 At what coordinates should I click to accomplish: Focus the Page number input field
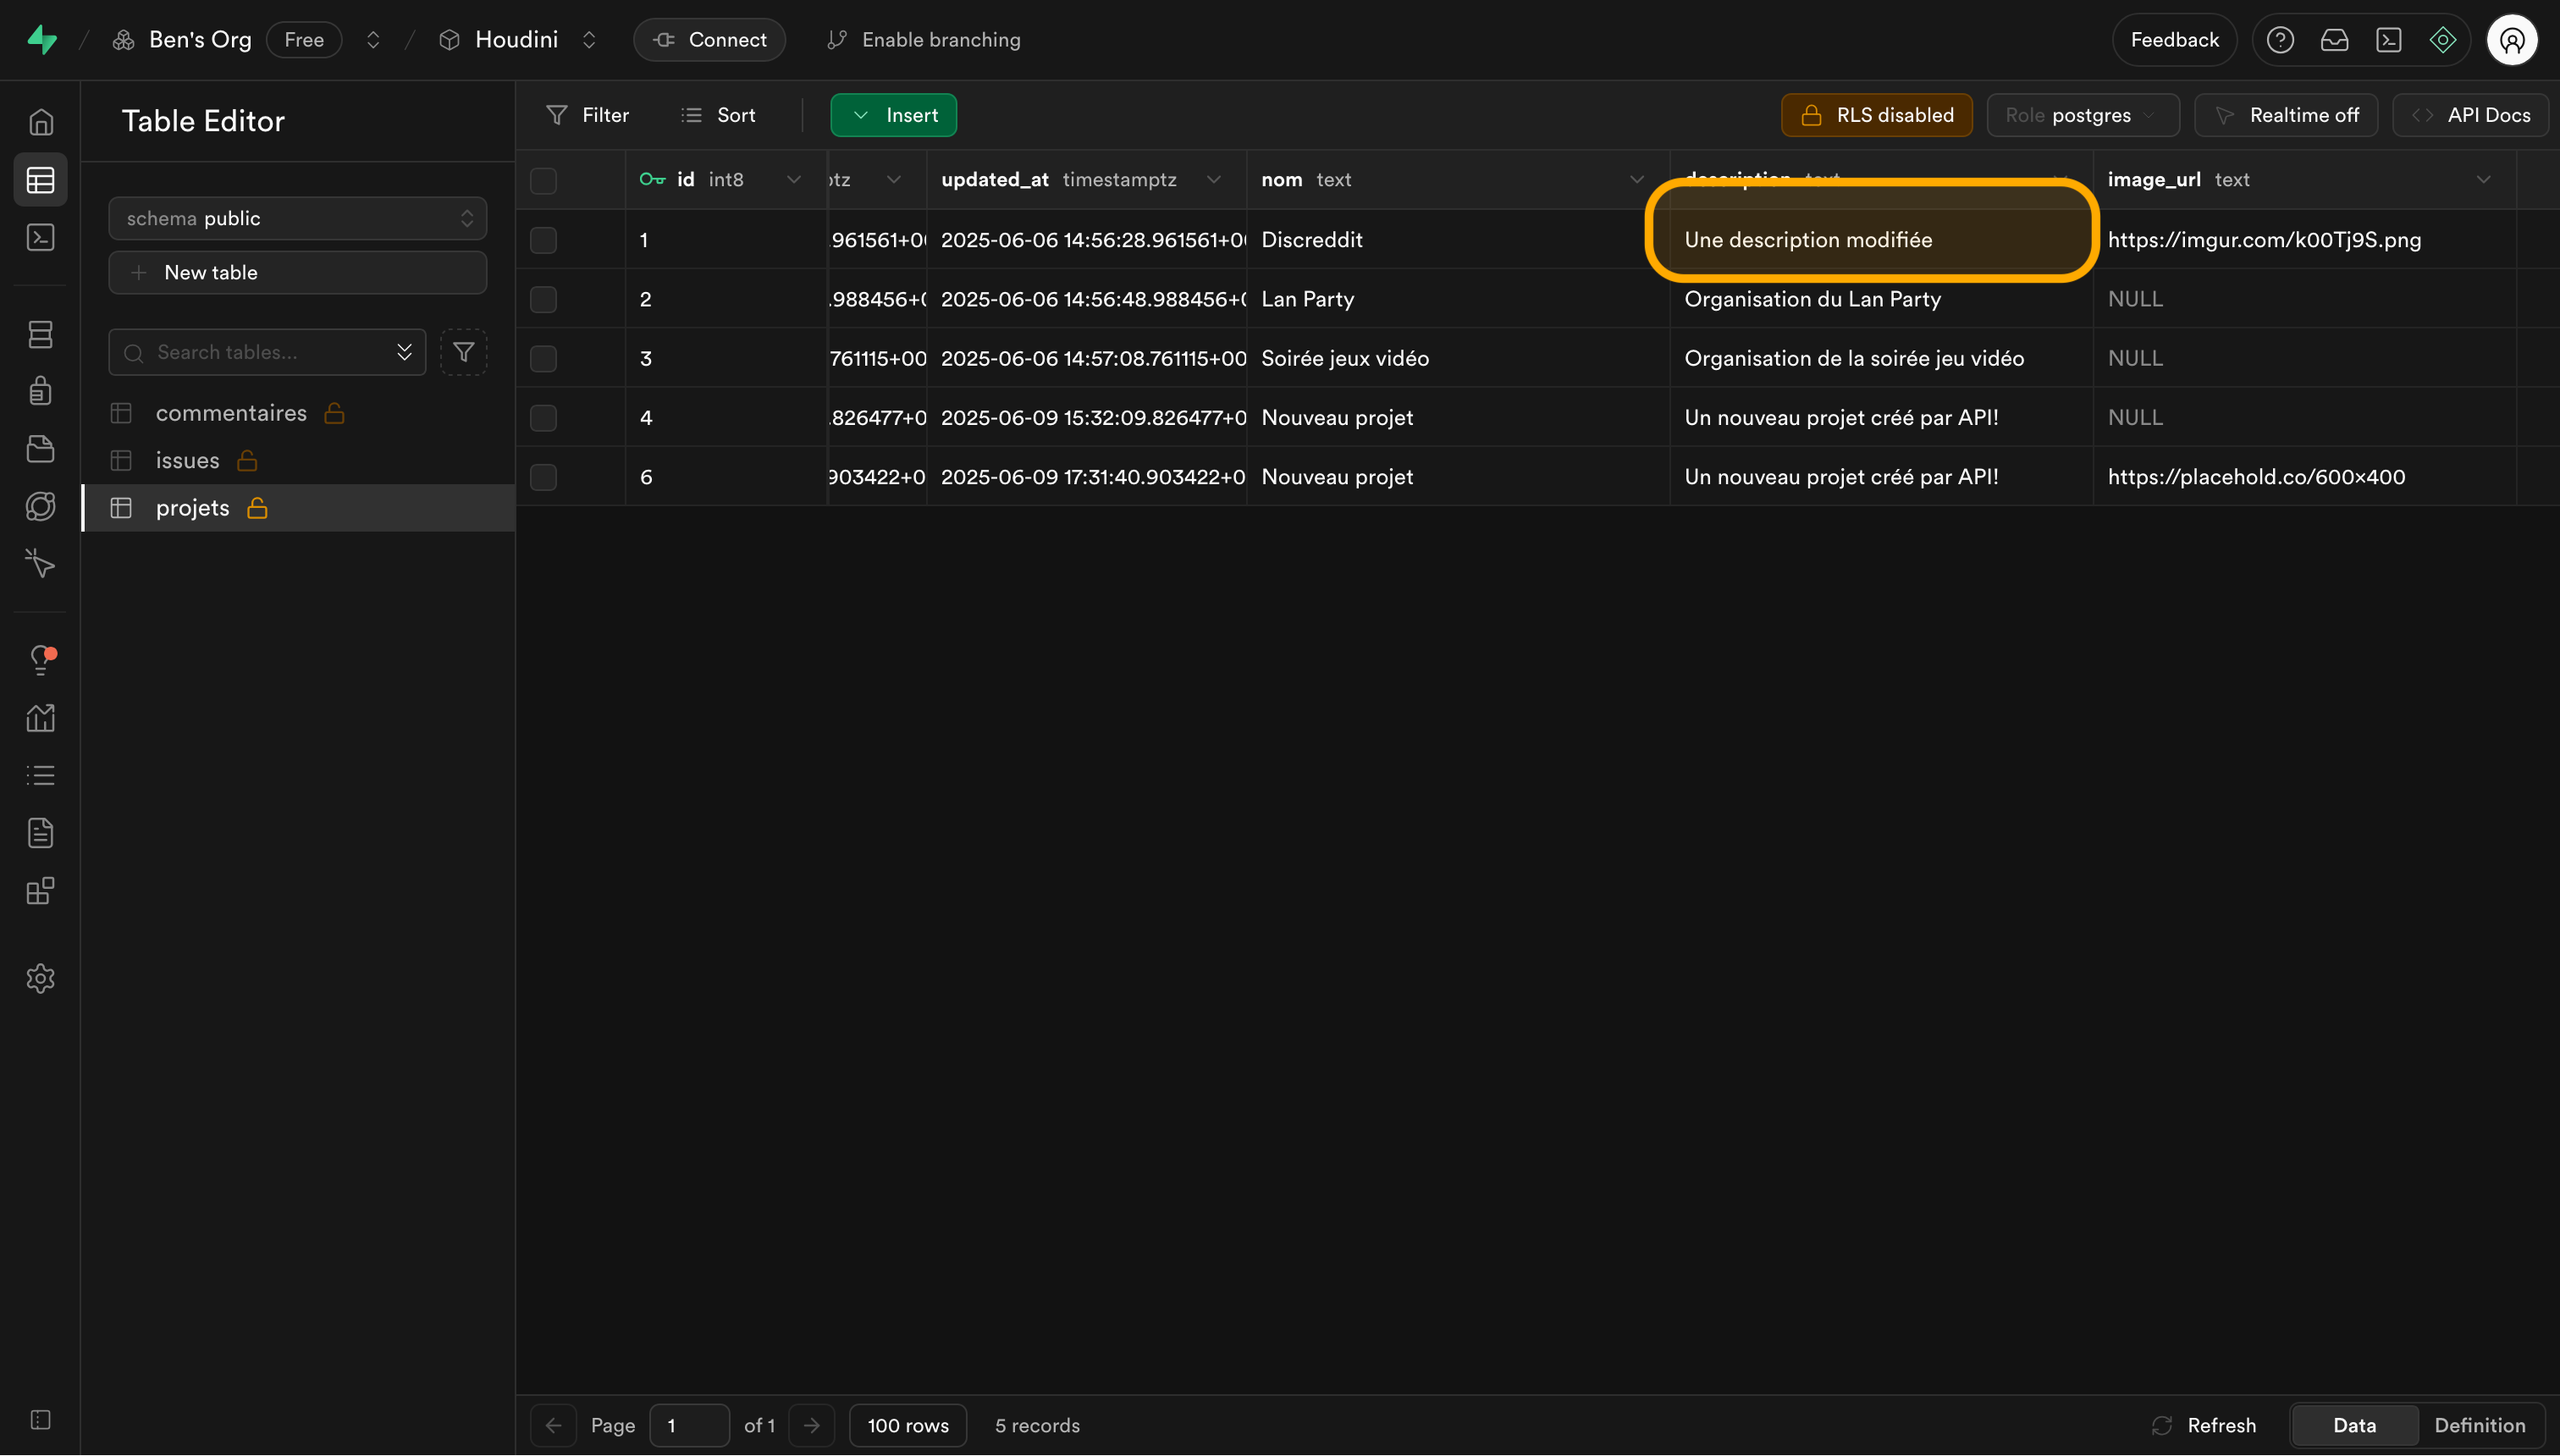689,1425
